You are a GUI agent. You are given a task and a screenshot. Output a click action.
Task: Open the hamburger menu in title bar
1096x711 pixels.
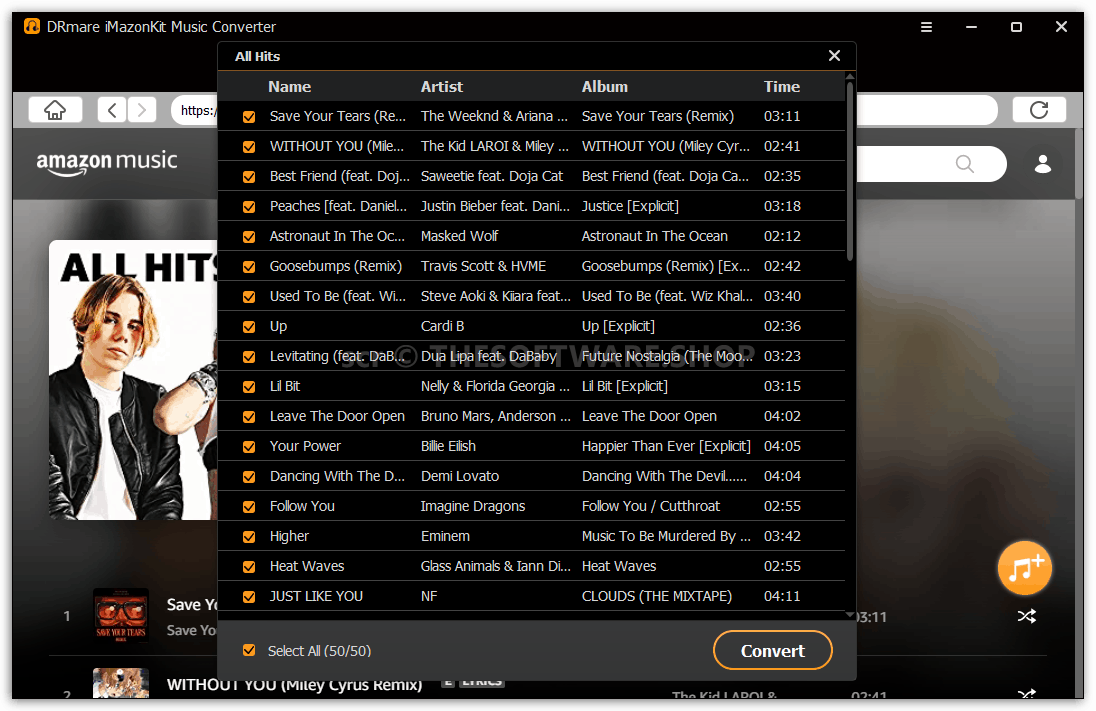click(926, 27)
